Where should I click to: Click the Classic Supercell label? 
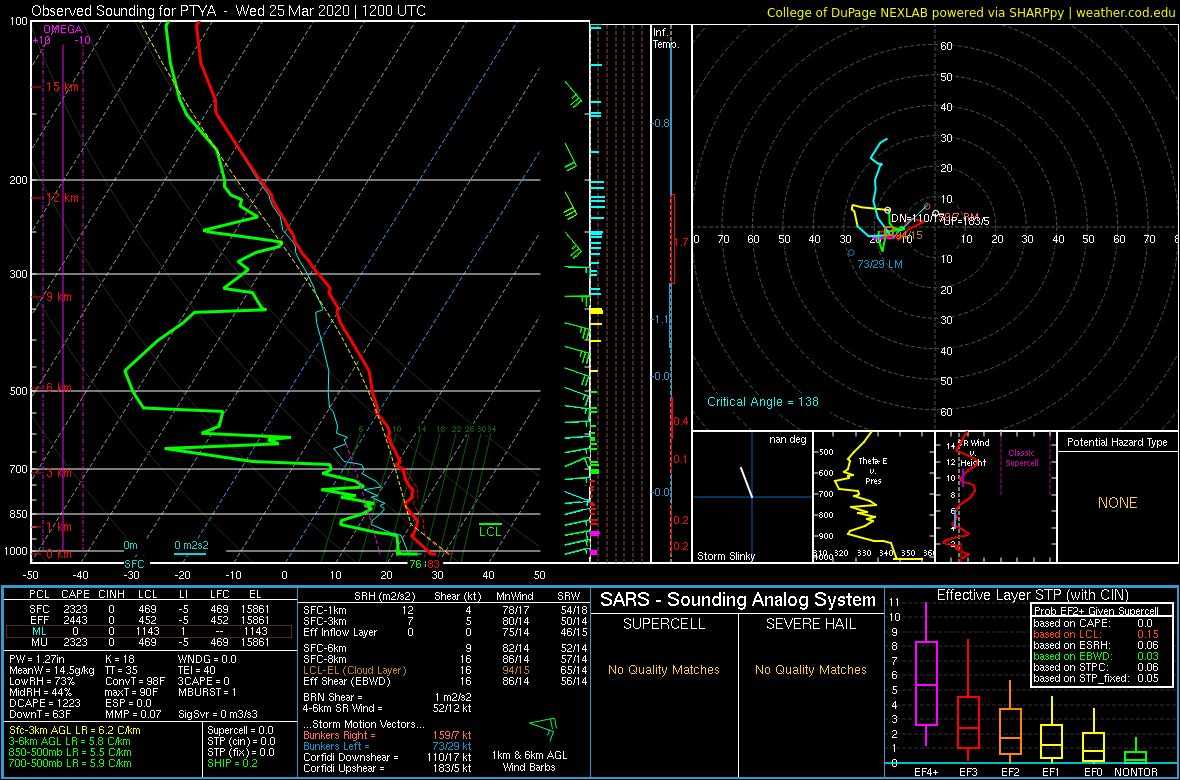1020,458
